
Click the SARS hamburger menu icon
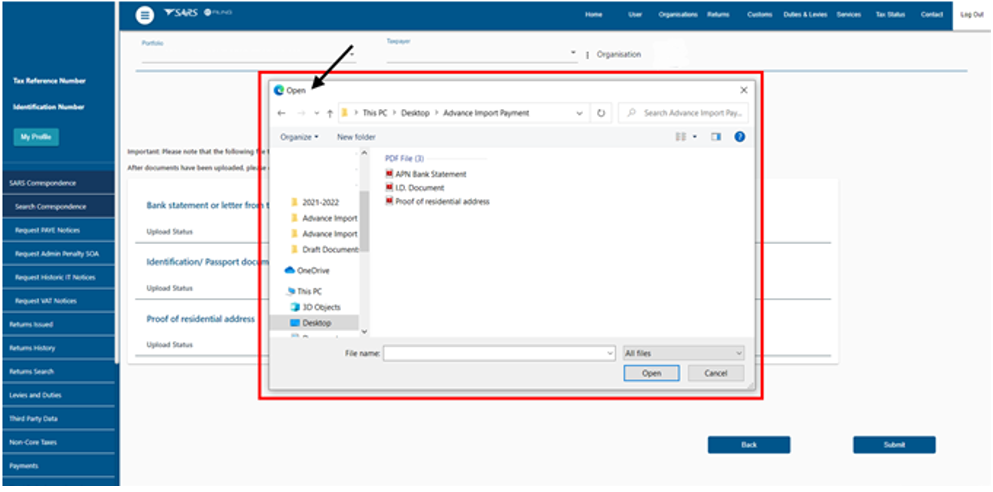tap(146, 14)
